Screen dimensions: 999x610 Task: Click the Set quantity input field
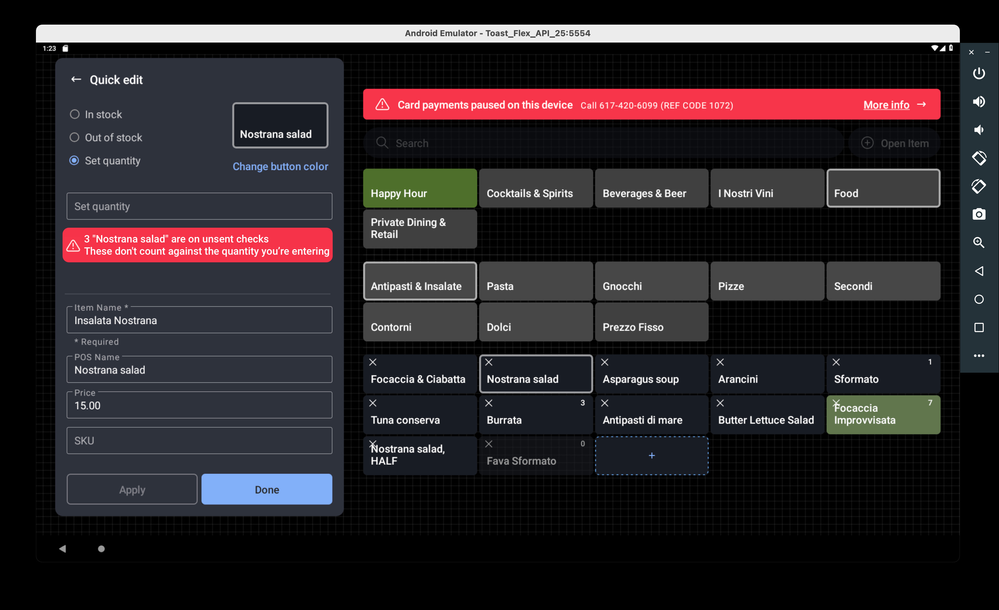point(199,207)
